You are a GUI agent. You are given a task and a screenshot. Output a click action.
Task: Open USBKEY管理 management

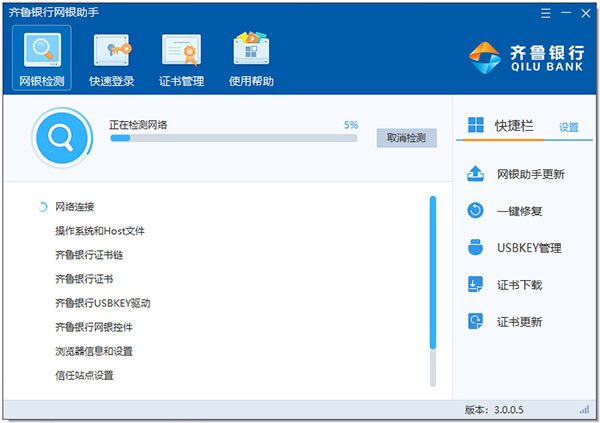coord(529,248)
